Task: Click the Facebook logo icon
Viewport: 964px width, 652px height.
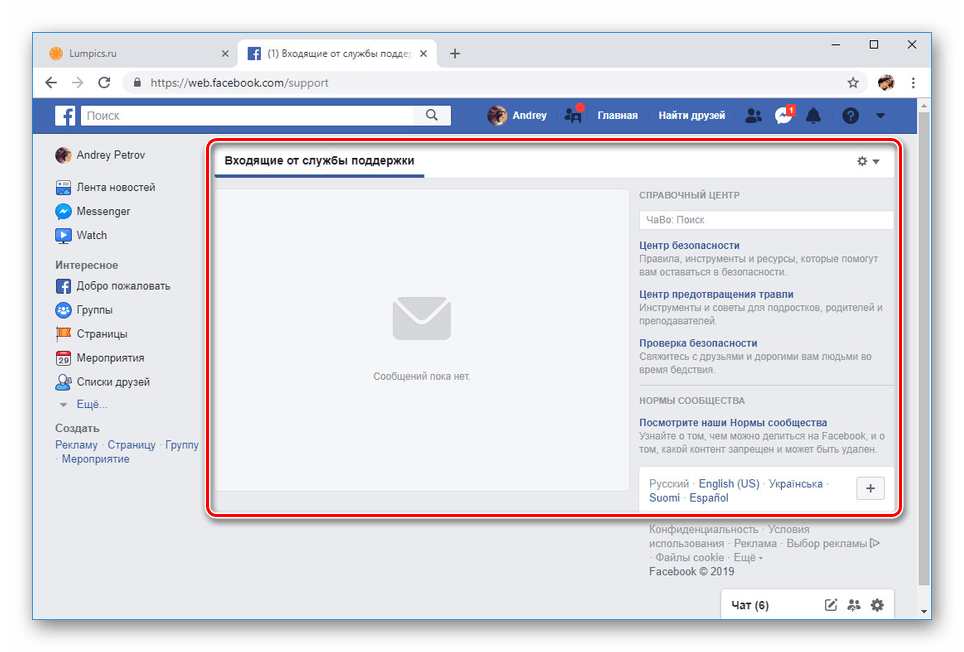Action: click(x=65, y=116)
